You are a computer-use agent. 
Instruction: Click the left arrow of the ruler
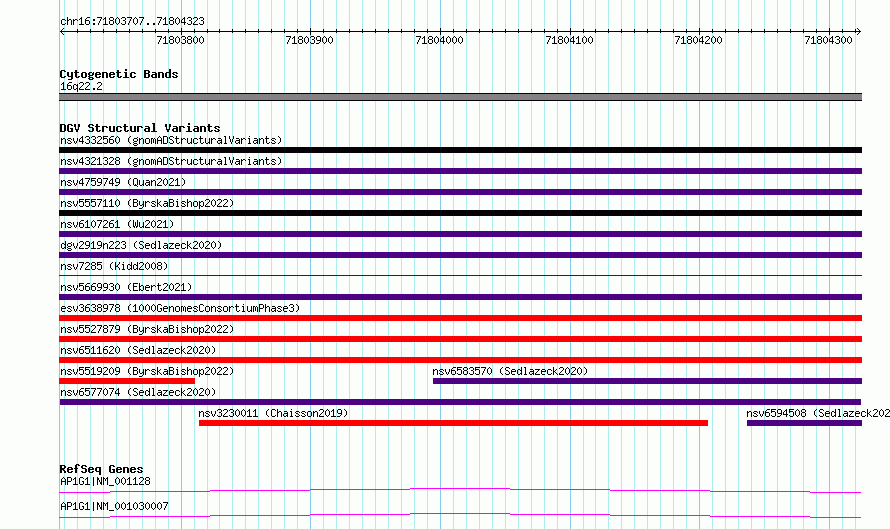(62, 32)
